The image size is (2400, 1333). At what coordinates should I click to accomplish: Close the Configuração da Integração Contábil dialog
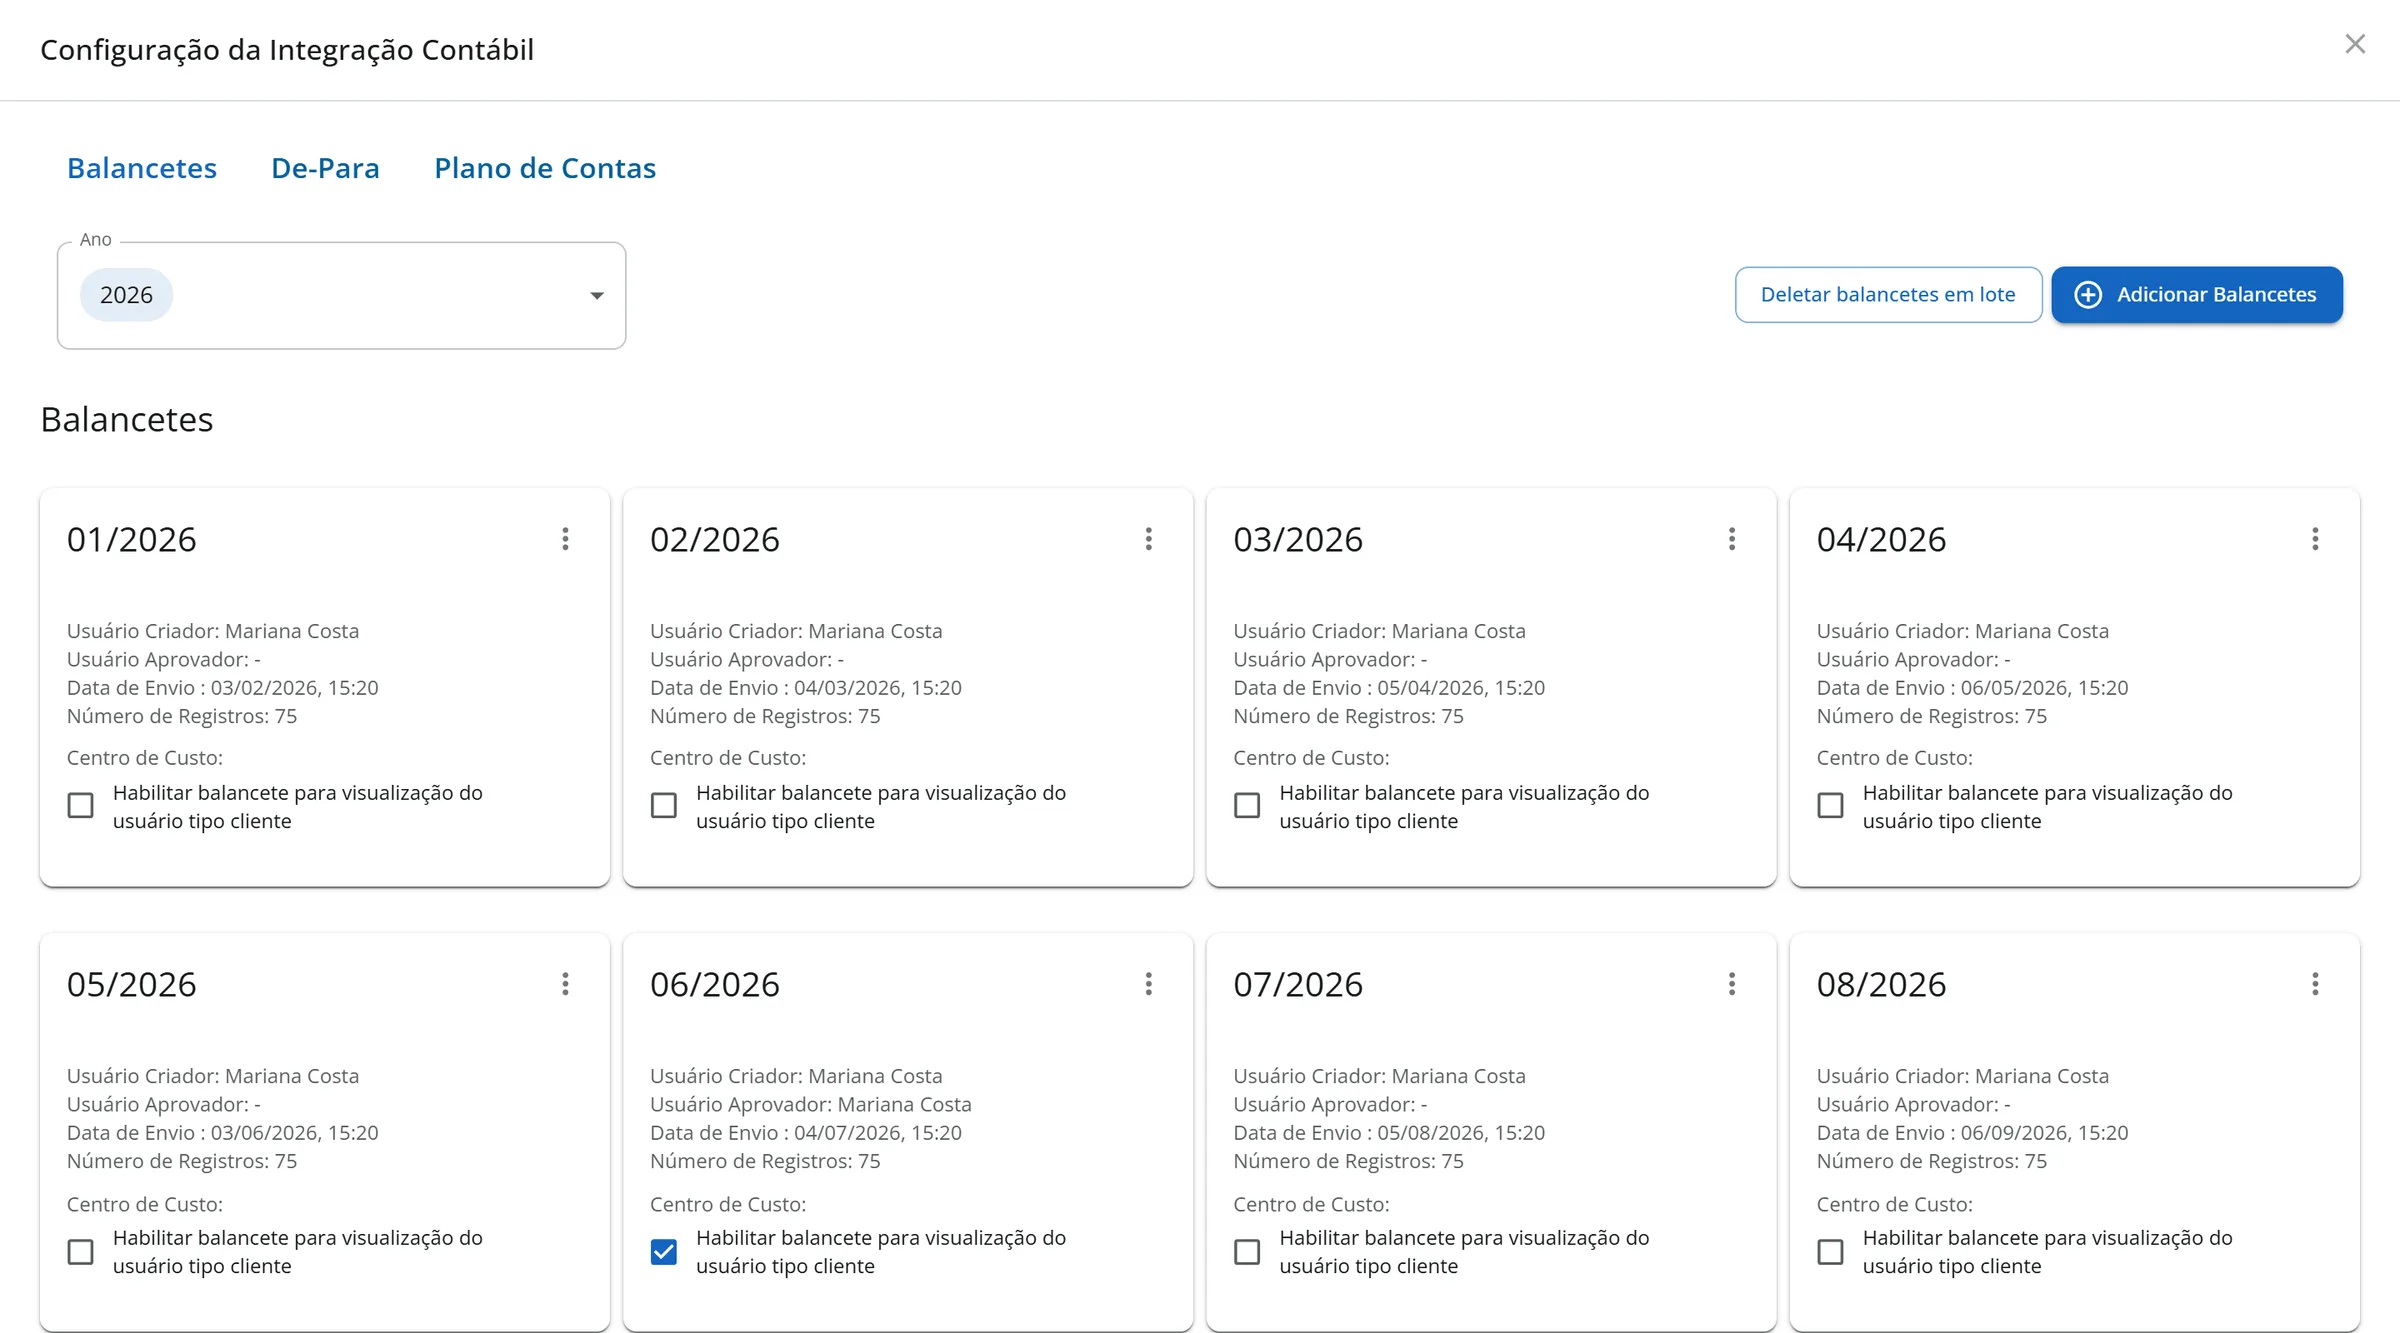(x=2355, y=44)
